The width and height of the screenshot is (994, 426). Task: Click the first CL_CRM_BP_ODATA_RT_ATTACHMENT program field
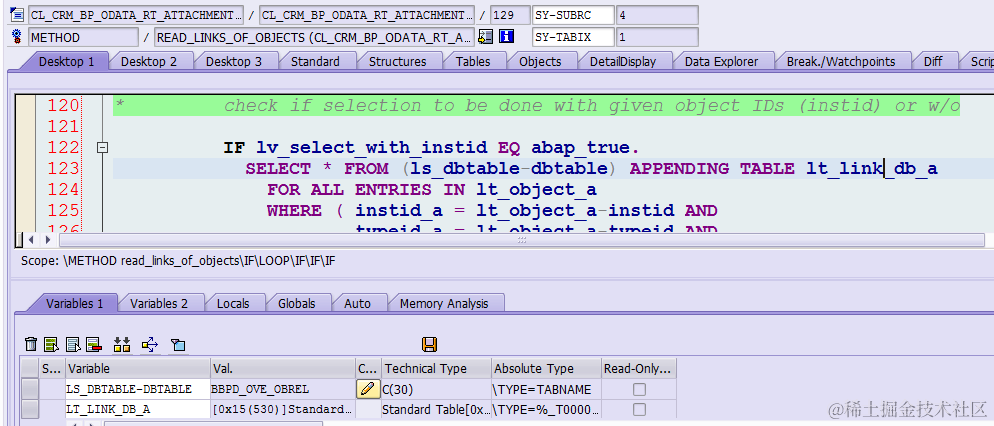point(136,15)
